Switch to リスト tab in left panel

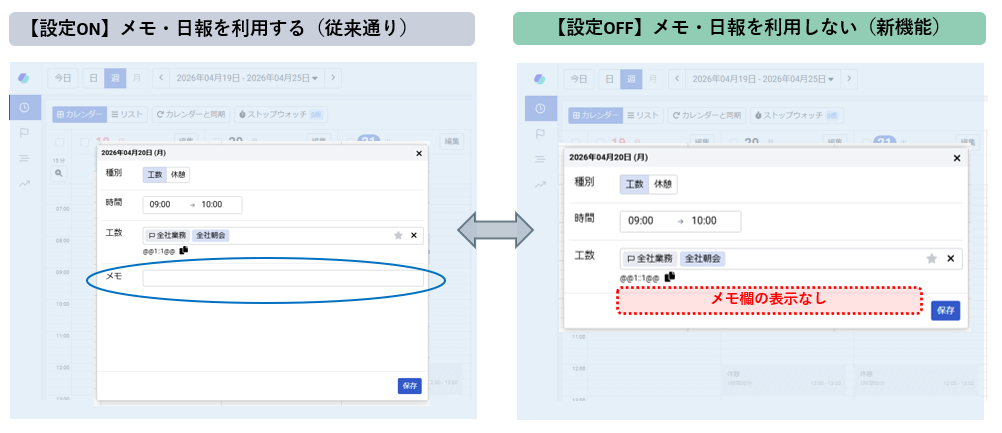[x=128, y=115]
